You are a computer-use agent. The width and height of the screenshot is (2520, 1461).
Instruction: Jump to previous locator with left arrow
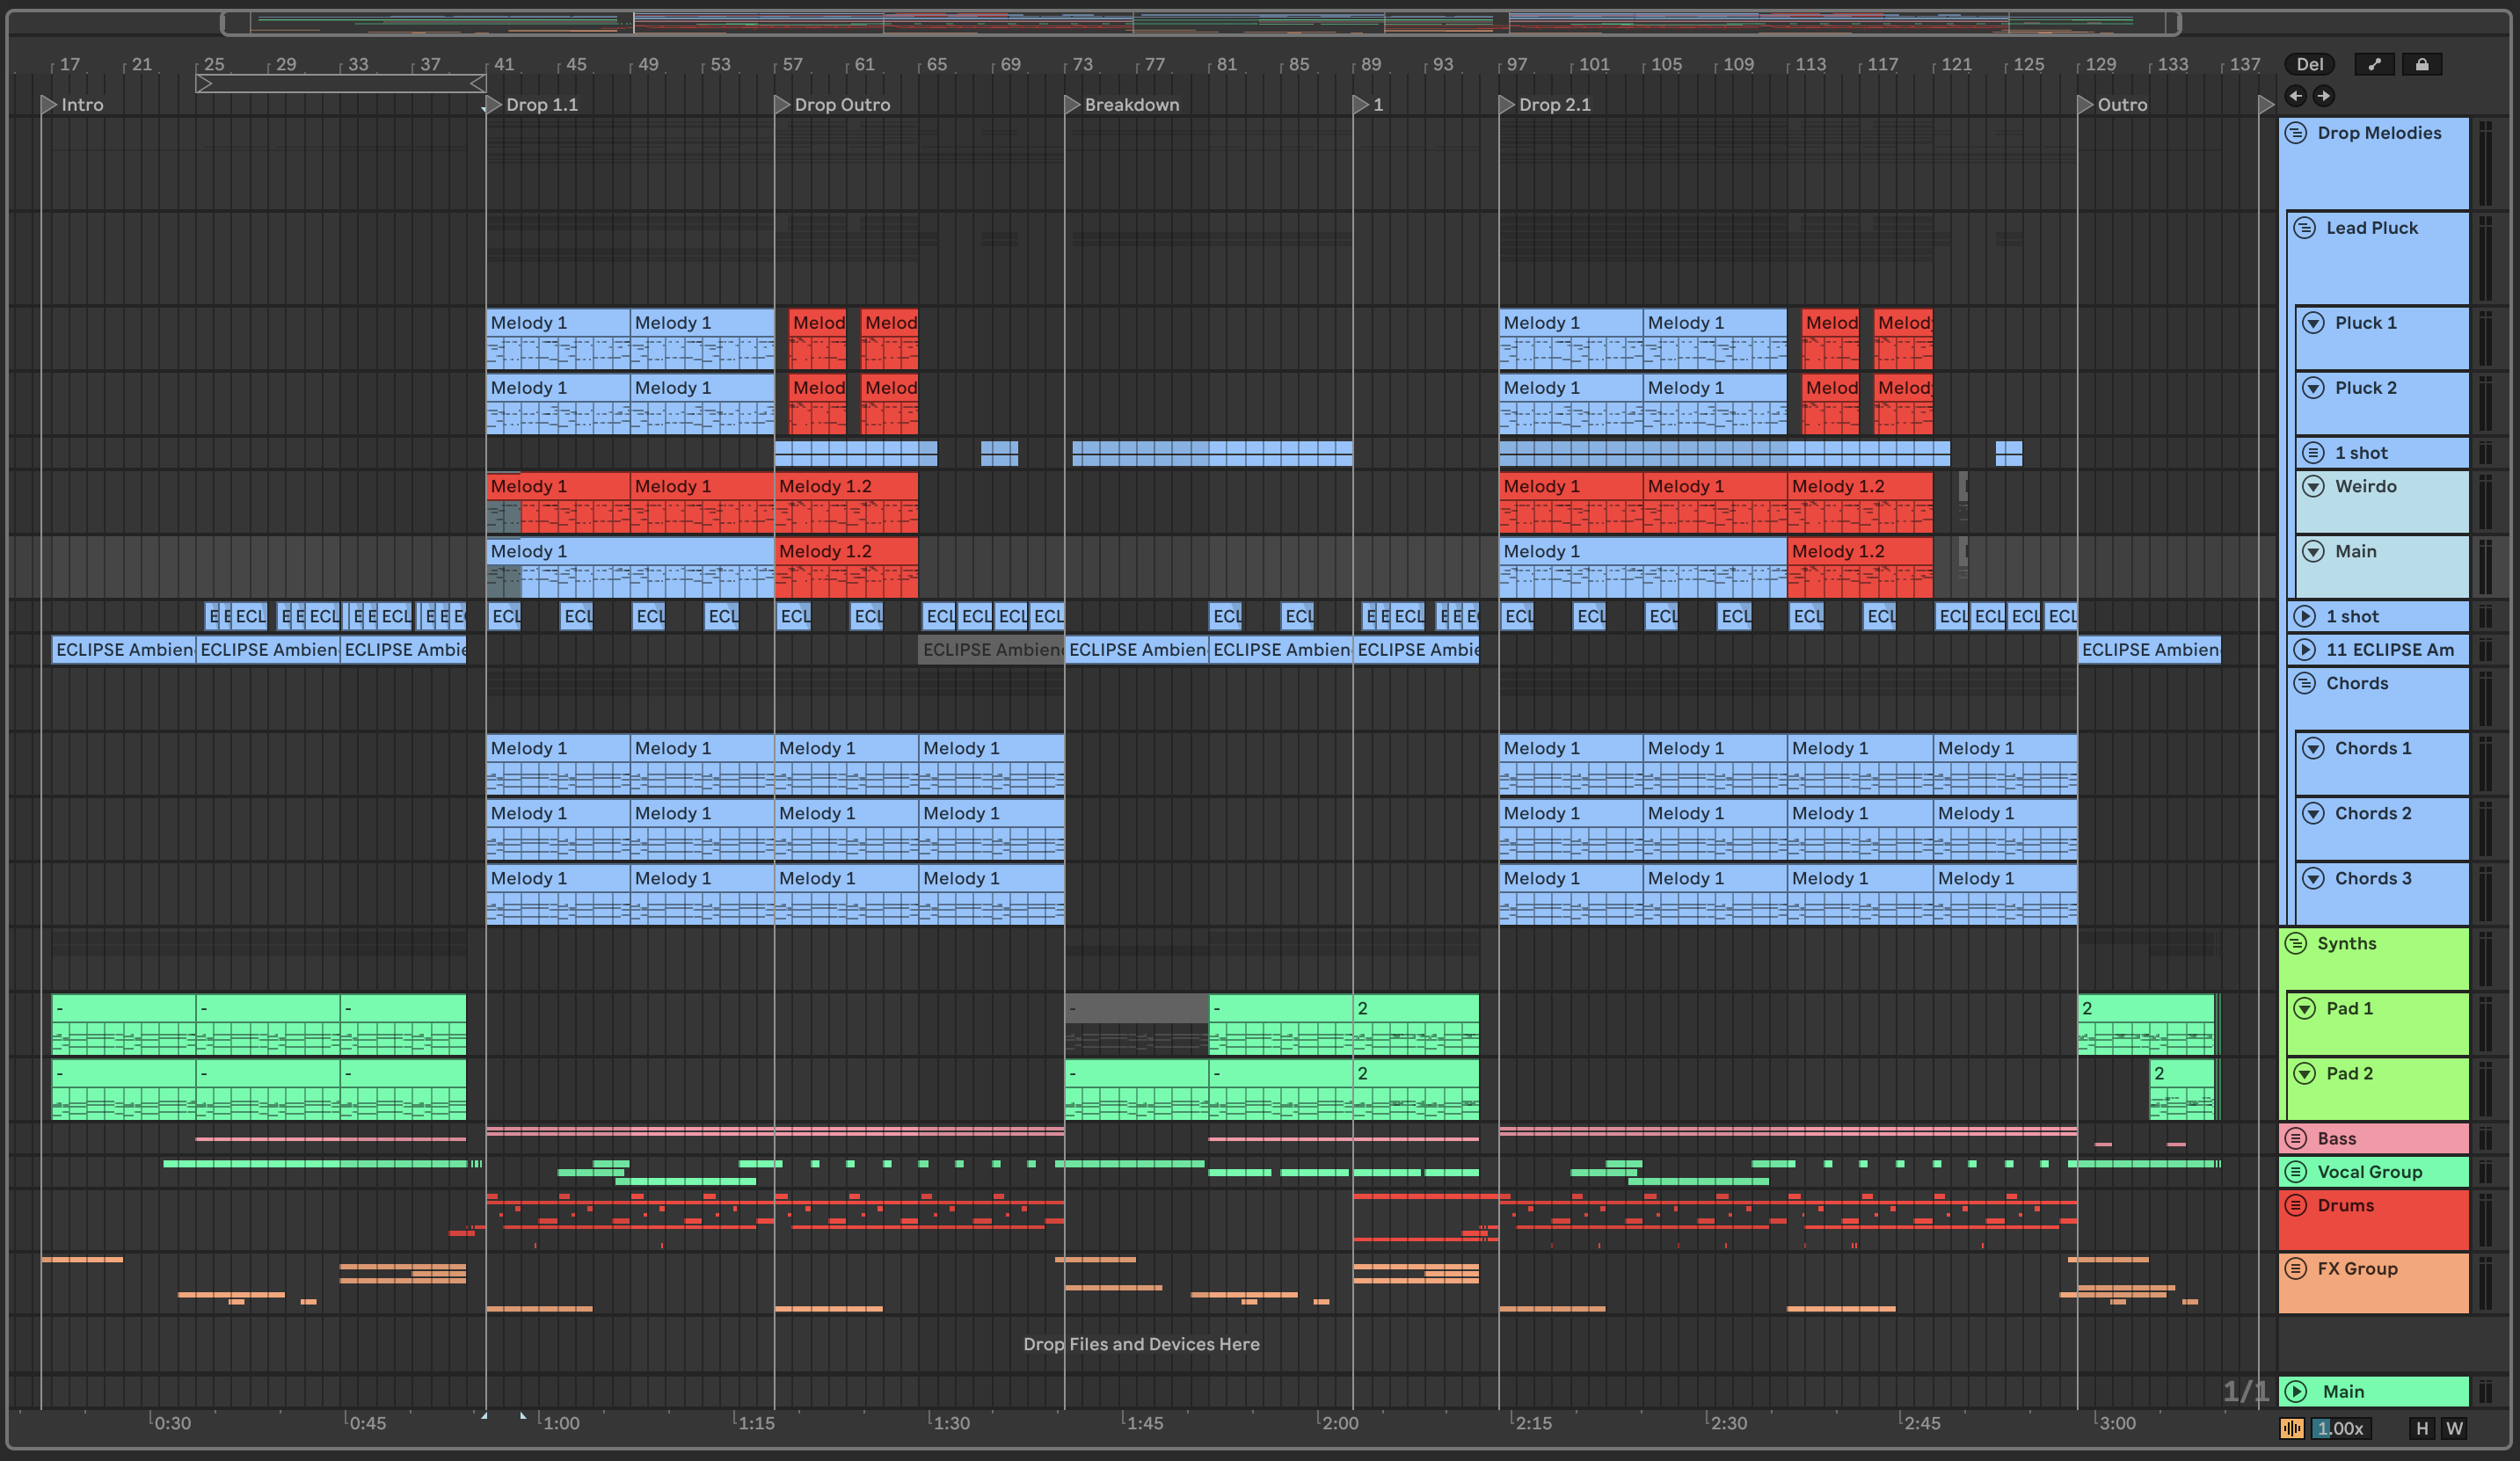click(x=2296, y=96)
